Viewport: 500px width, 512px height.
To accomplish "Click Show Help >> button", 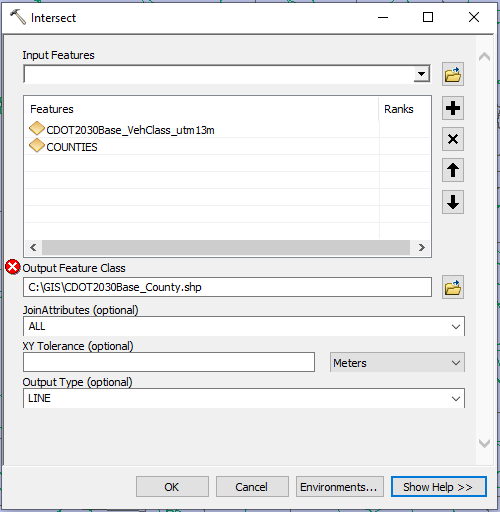I will click(x=438, y=487).
